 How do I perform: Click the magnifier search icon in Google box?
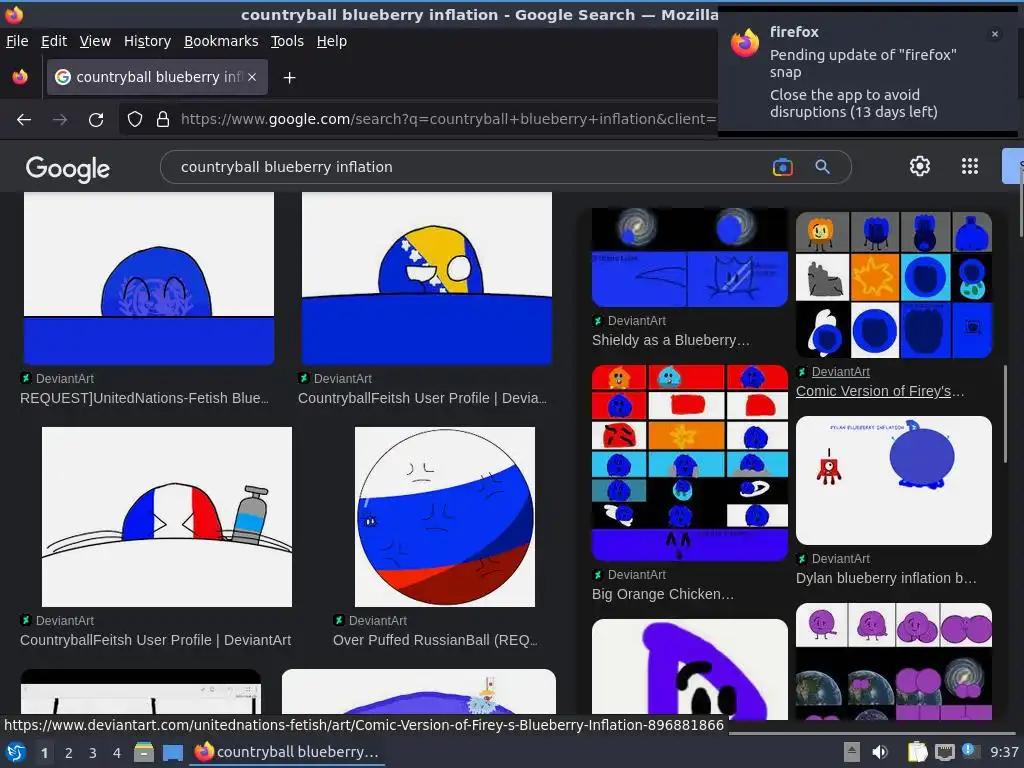coord(822,167)
